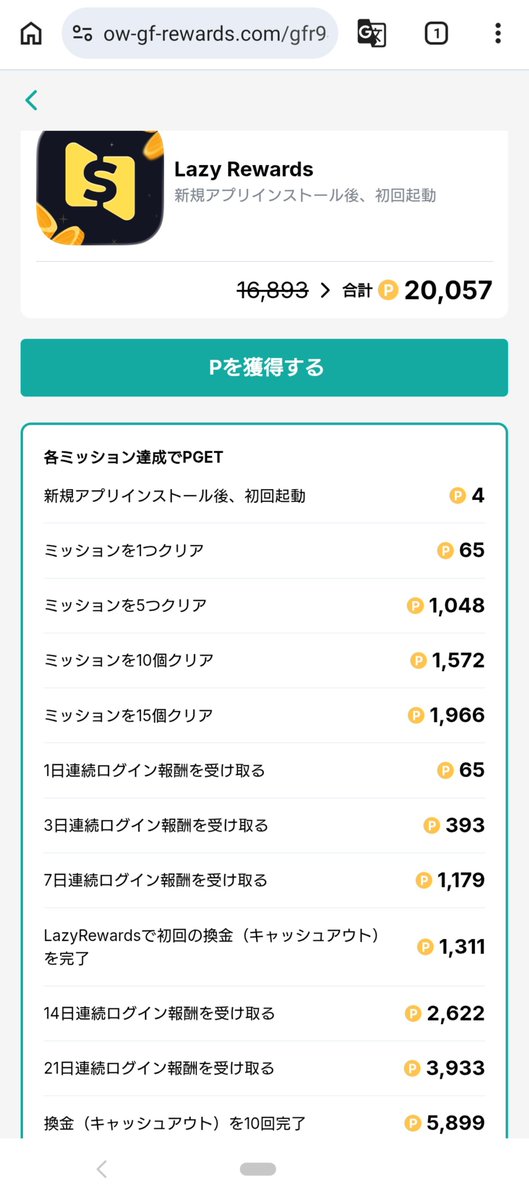Open the tab switcher showing 1 tab
Screen dimensions: 529x1200
tap(436, 34)
